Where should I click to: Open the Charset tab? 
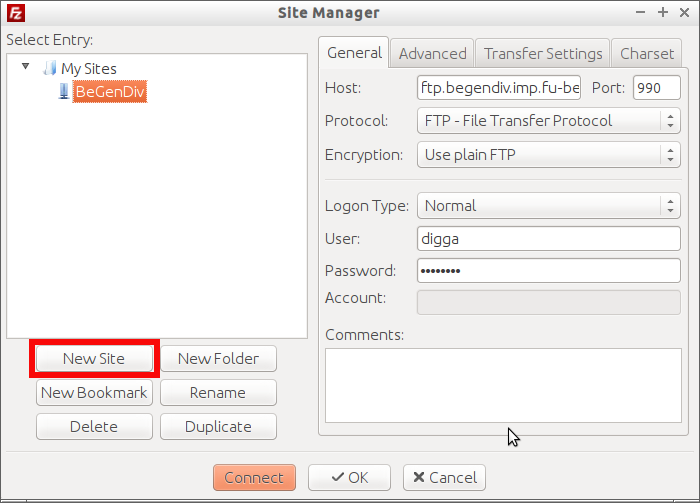pyautogui.click(x=647, y=54)
